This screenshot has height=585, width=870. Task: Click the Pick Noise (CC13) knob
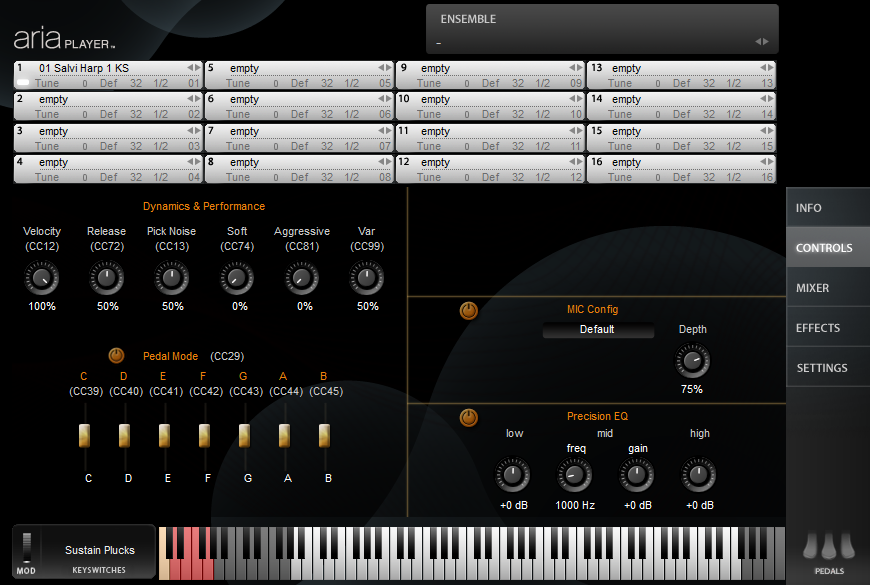click(171, 278)
